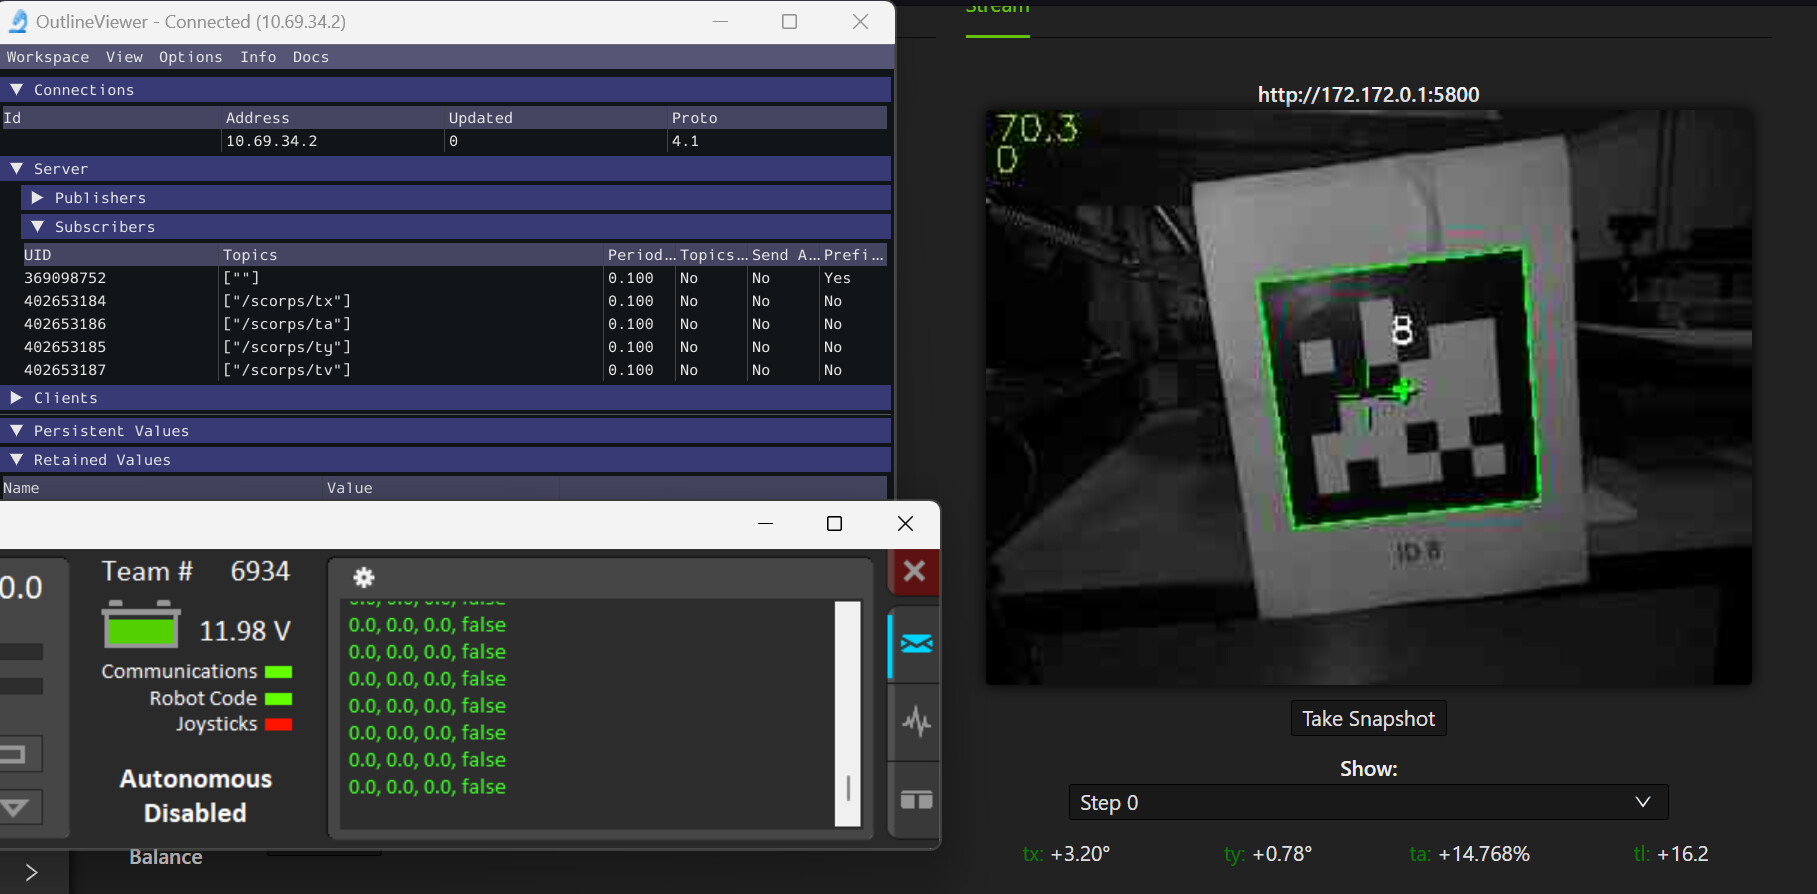
Task: Open the Charts tab waveform icon
Action: [x=916, y=721]
